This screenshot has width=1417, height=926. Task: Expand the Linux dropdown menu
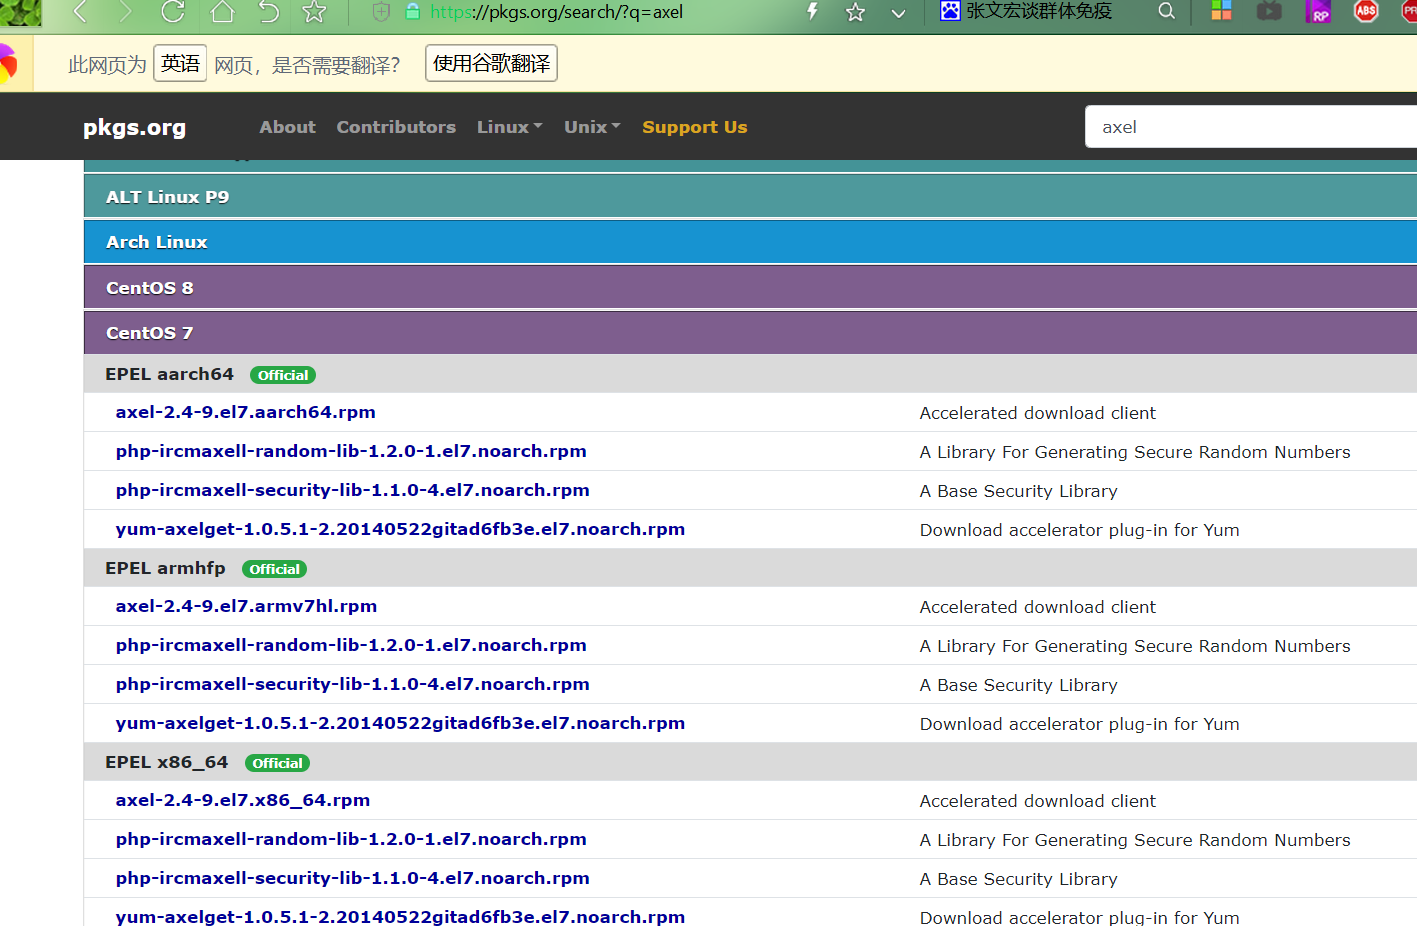[509, 127]
